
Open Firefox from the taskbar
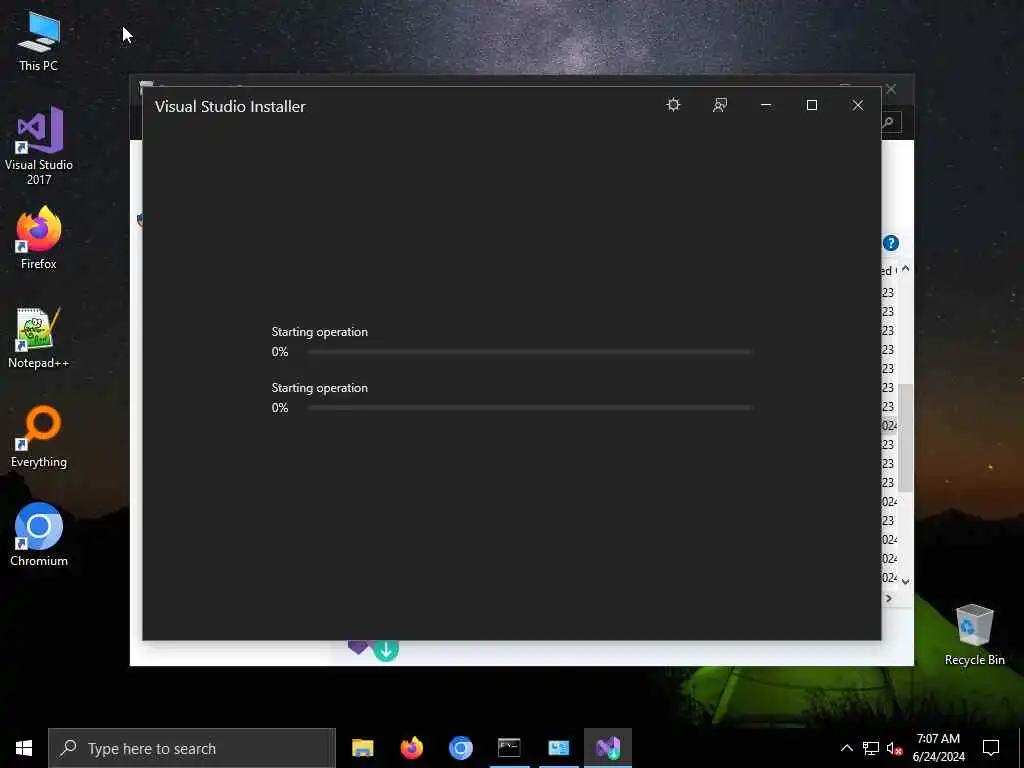click(x=411, y=748)
